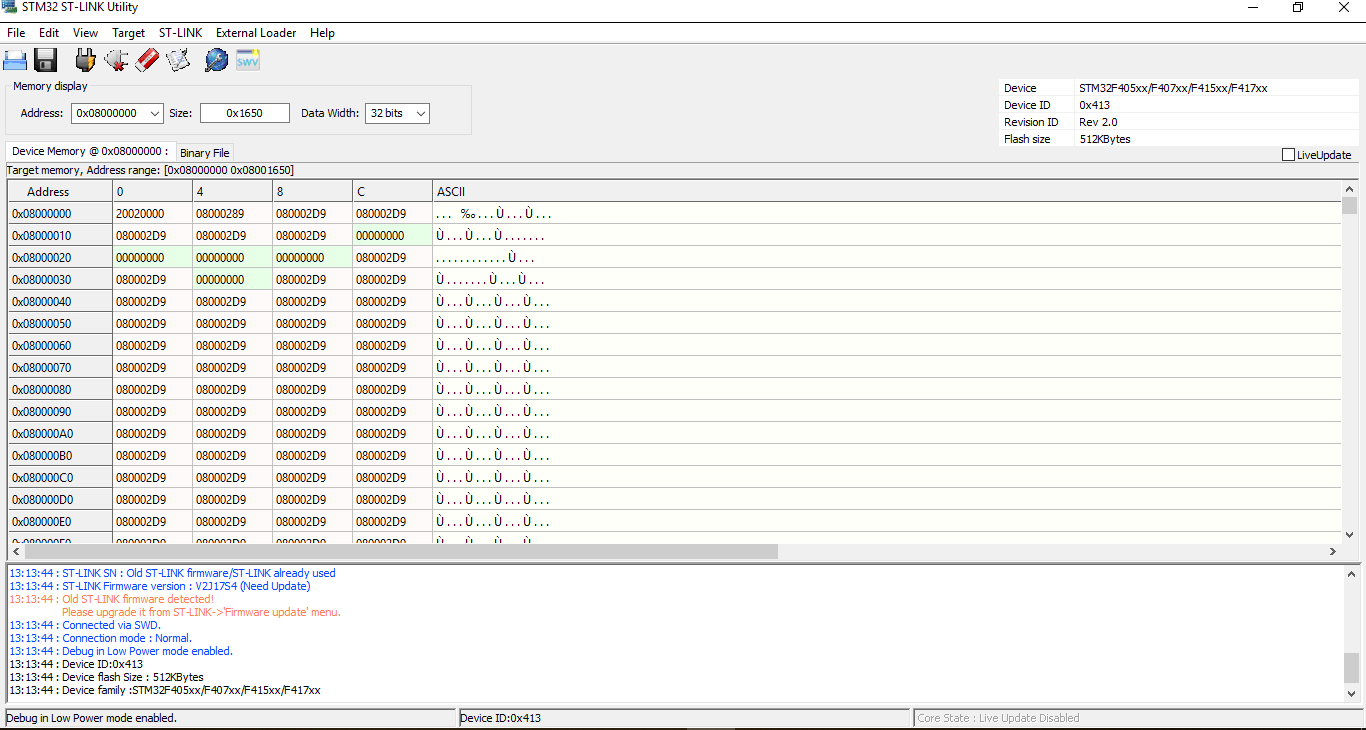Click the 8 column header
Image resolution: width=1366 pixels, height=730 pixels.
(312, 192)
